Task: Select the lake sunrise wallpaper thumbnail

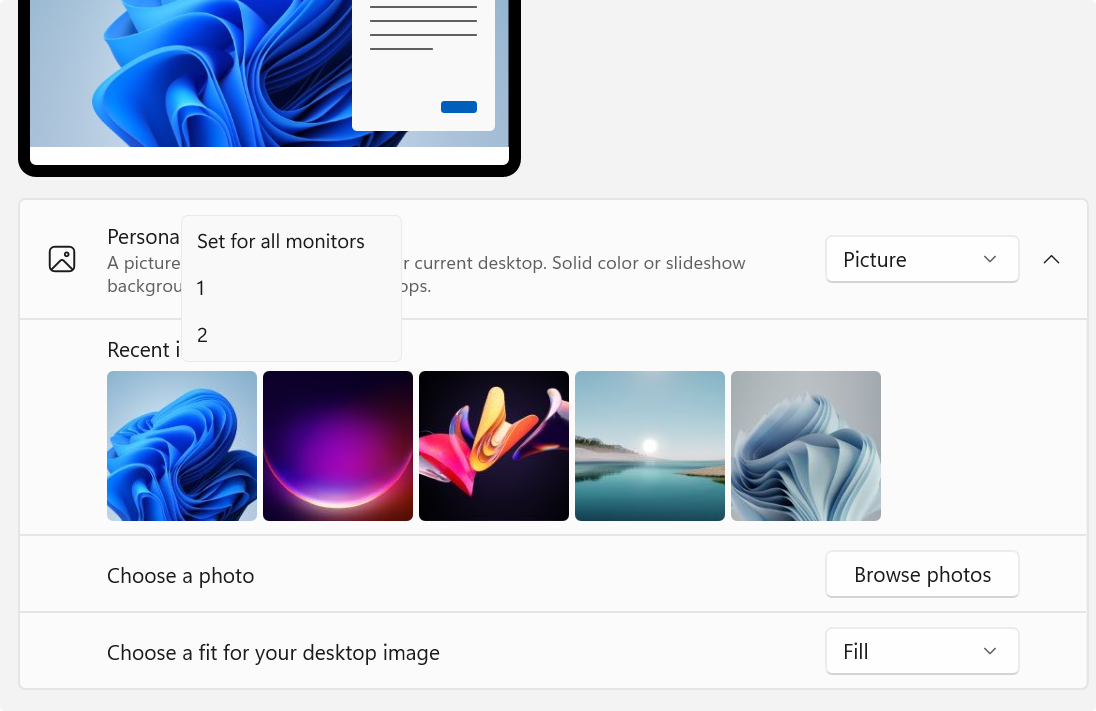Action: (649, 446)
